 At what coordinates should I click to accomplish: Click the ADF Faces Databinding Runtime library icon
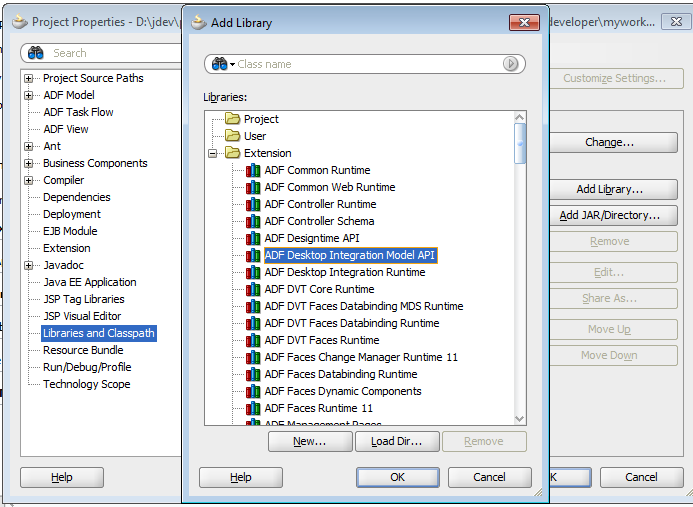click(253, 374)
